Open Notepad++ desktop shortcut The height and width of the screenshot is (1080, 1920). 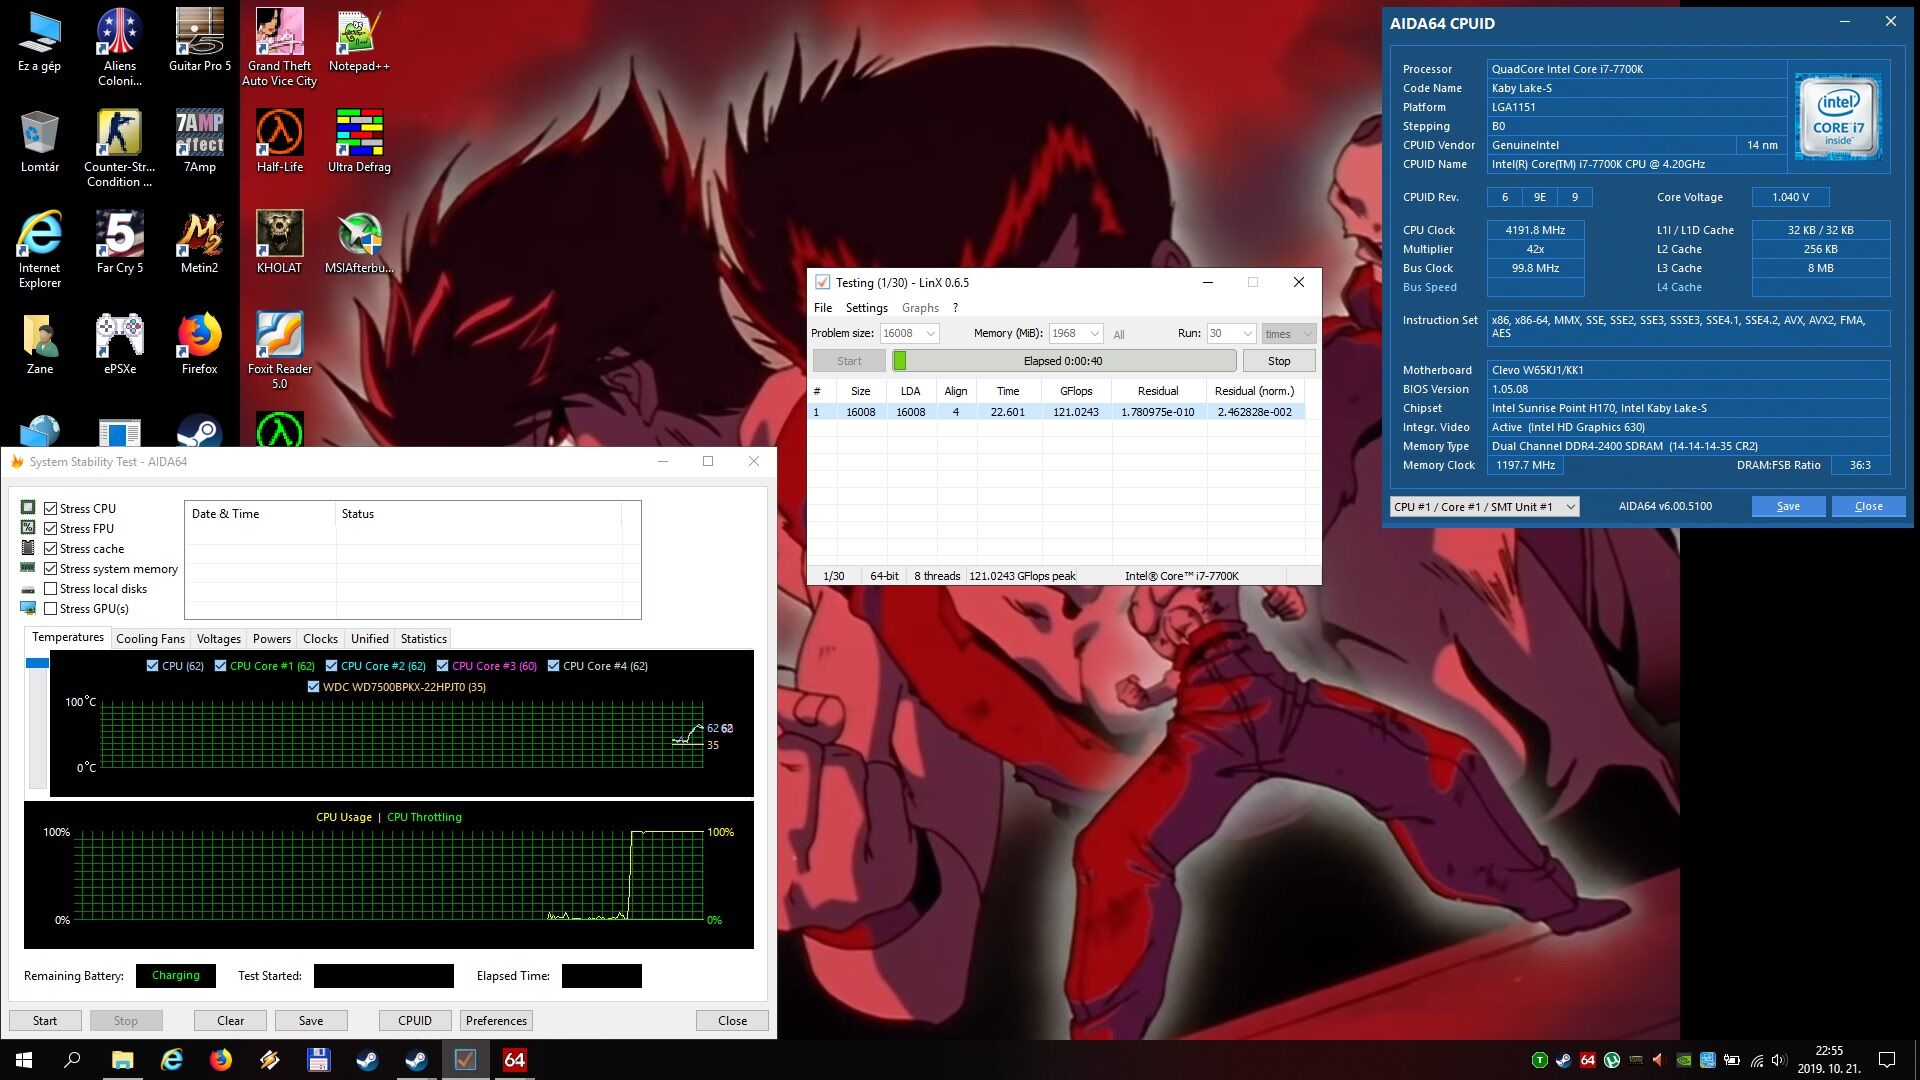click(x=359, y=40)
